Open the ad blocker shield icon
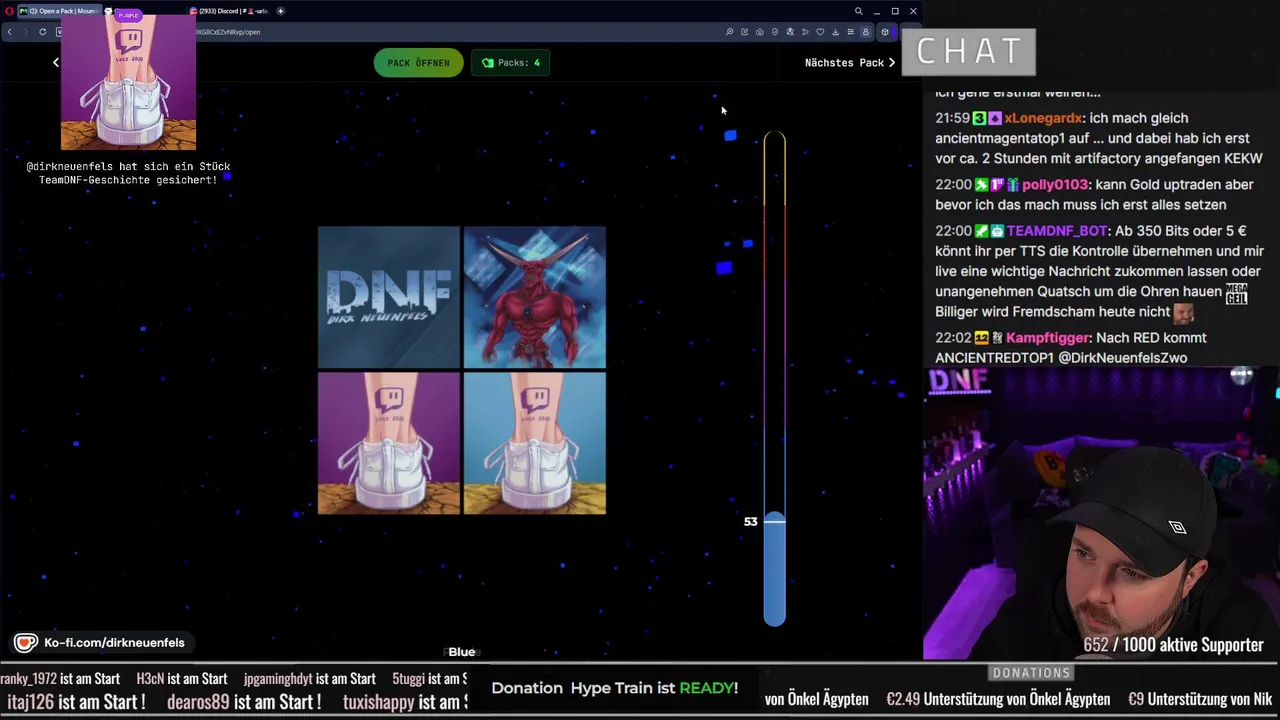The image size is (1280, 720). tap(775, 32)
